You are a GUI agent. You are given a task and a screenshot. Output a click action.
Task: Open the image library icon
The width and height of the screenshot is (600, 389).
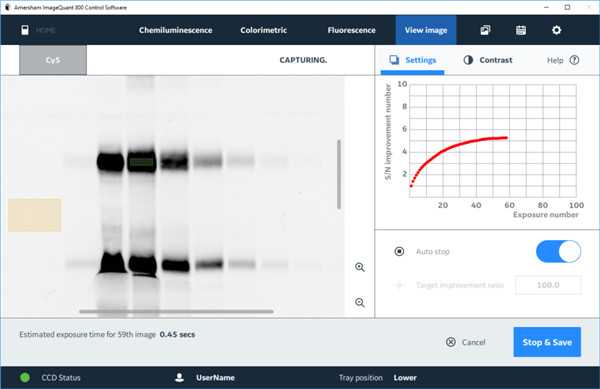click(x=485, y=30)
